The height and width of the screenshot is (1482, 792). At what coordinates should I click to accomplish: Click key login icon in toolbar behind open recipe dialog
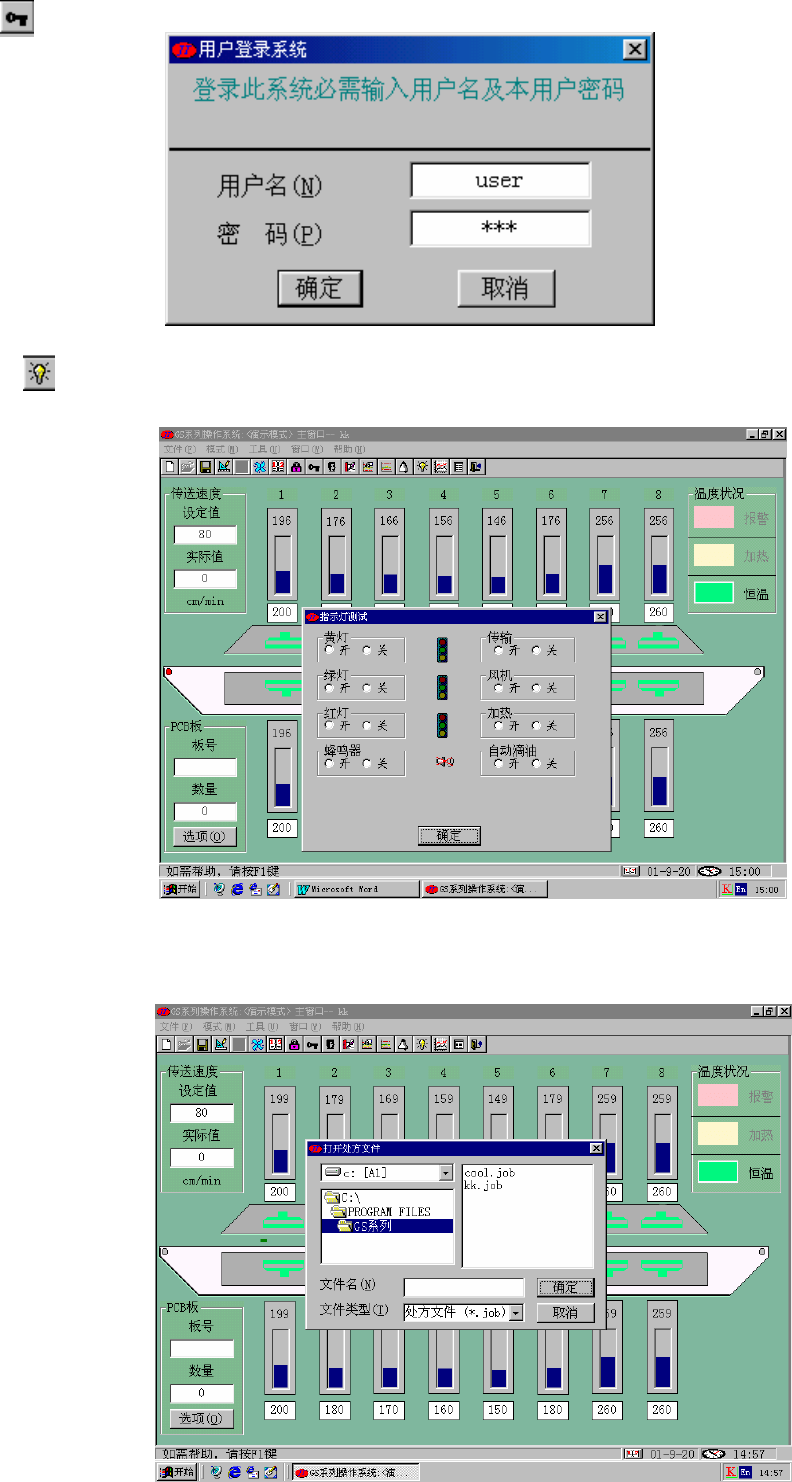313,1045
